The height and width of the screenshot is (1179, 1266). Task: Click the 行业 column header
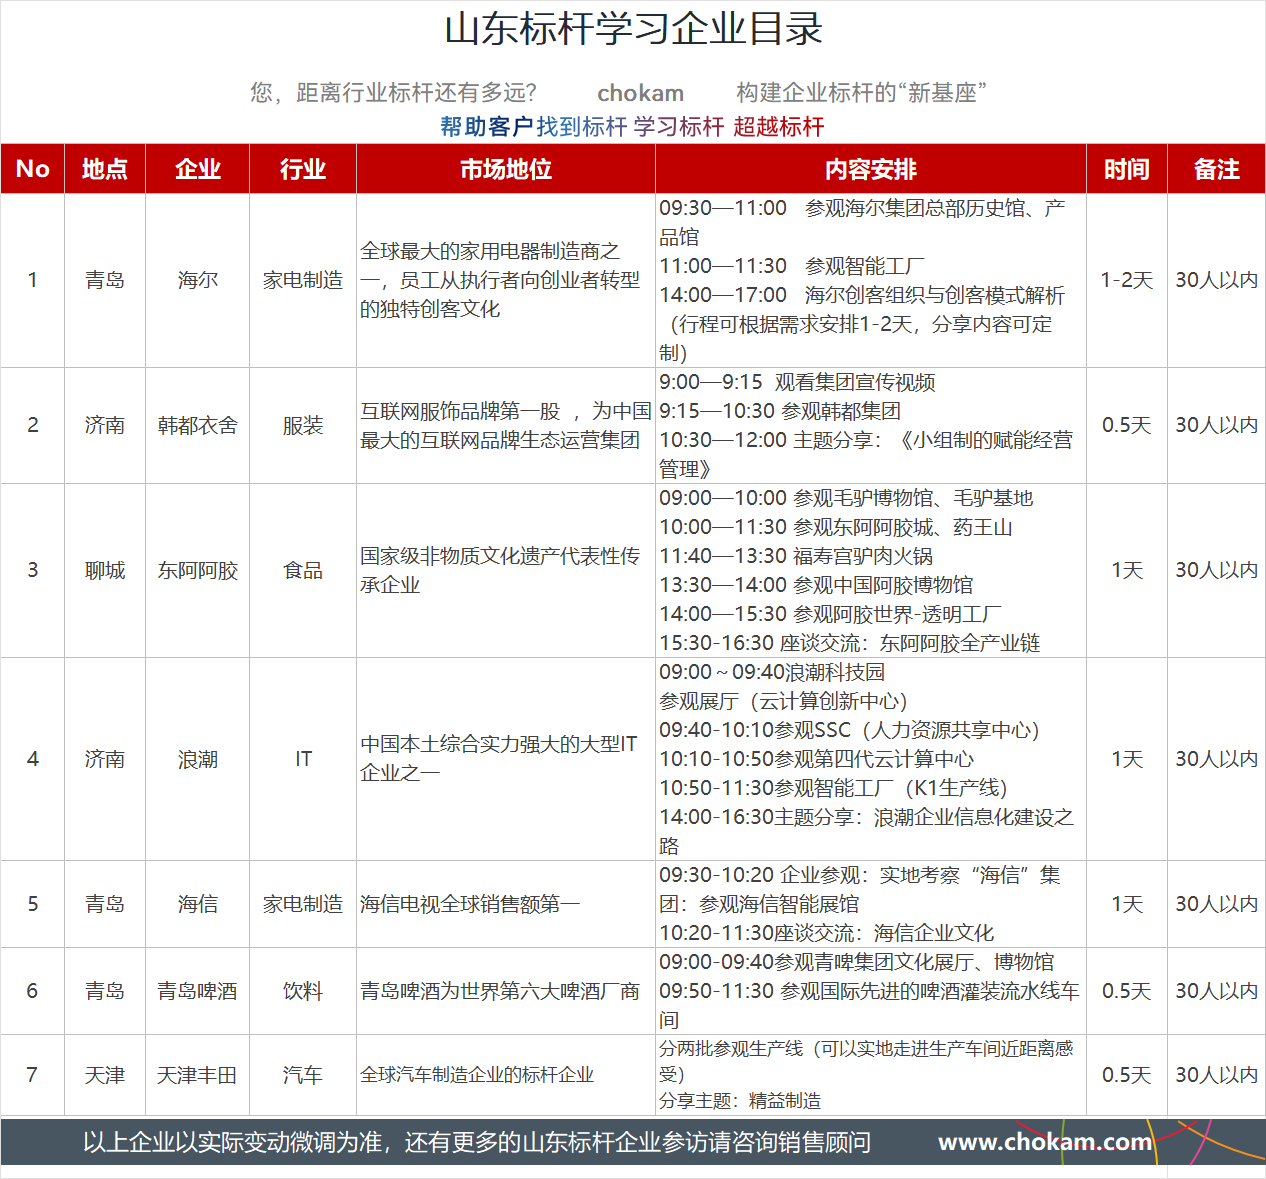pyautogui.click(x=302, y=169)
